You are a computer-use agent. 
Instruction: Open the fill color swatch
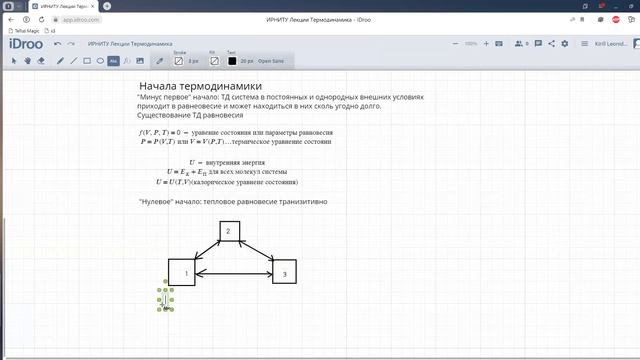214,61
